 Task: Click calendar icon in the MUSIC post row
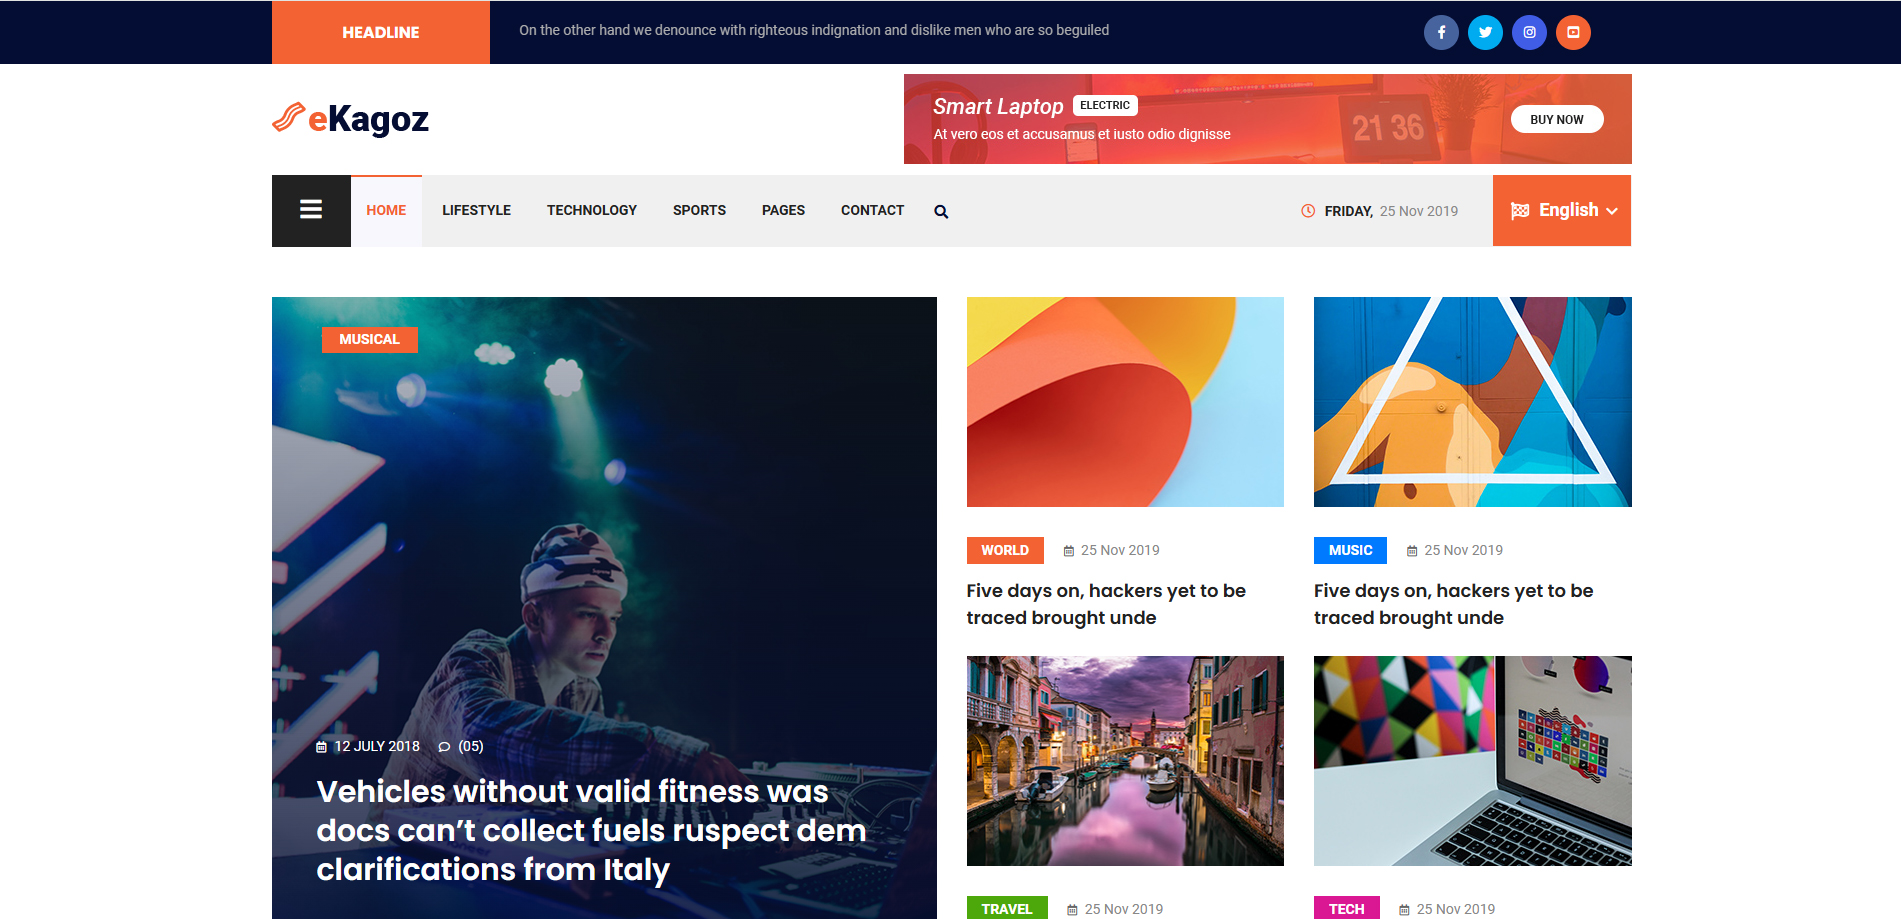[x=1412, y=551]
